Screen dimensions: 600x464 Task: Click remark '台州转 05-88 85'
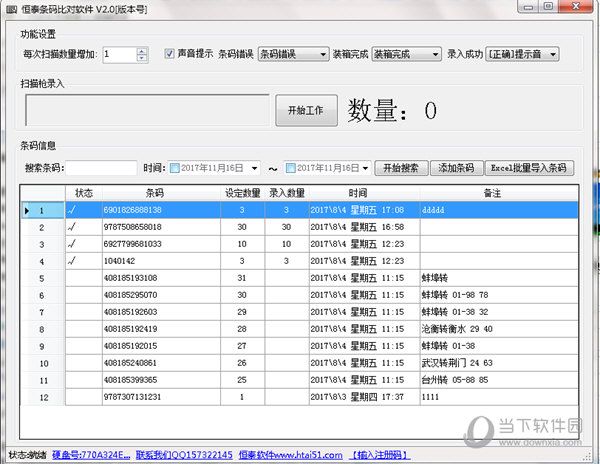pyautogui.click(x=455, y=380)
